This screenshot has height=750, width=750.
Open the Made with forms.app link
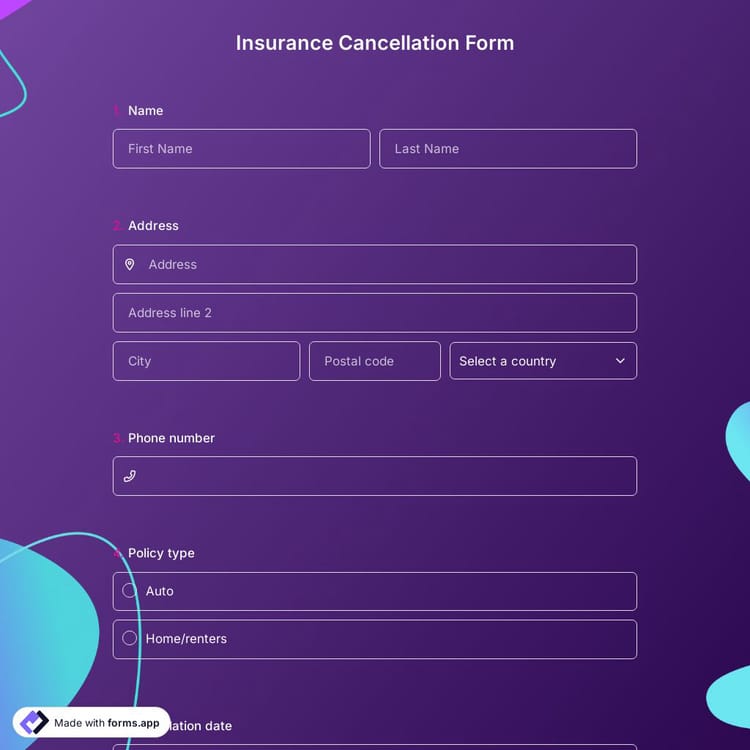tap(105, 723)
